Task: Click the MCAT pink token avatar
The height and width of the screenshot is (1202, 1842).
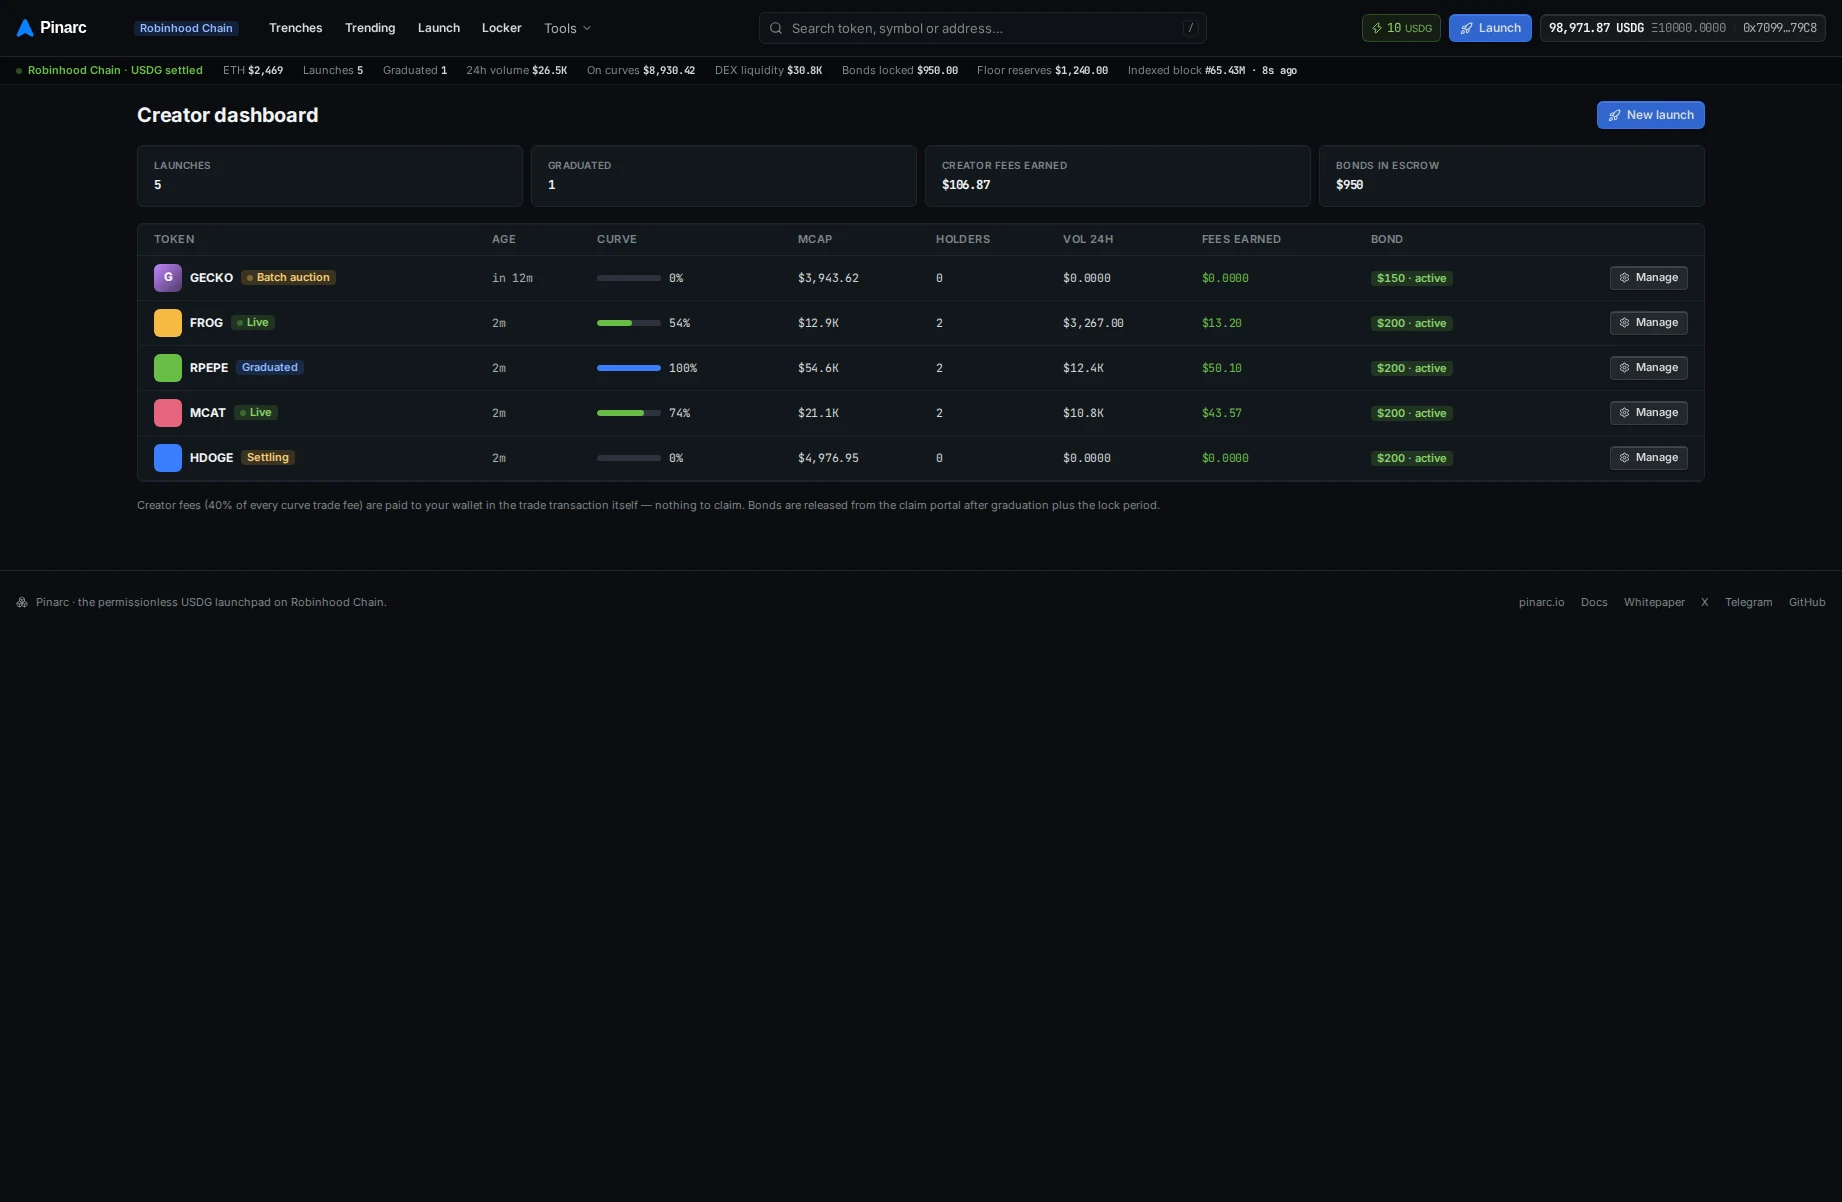Action: (x=168, y=413)
